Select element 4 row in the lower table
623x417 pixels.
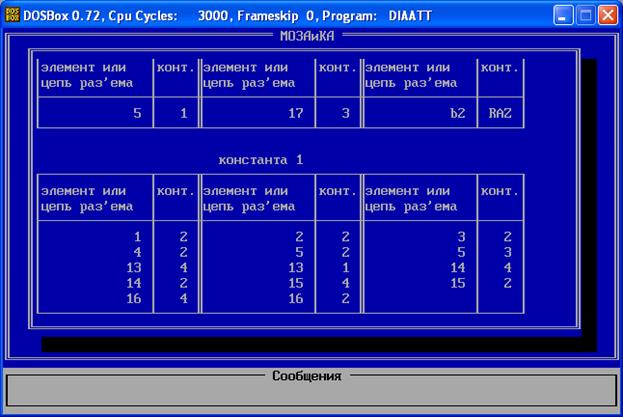(x=137, y=252)
